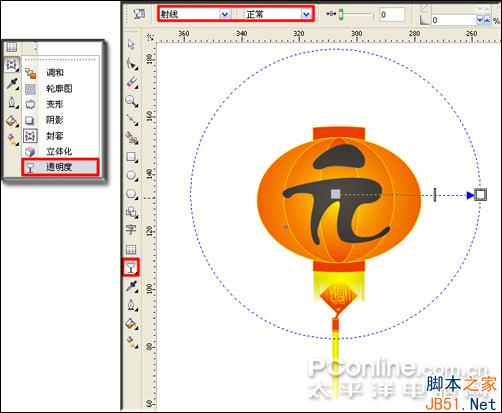502x413 pixels.
Task: Select the Polygon tool
Action: [132, 194]
